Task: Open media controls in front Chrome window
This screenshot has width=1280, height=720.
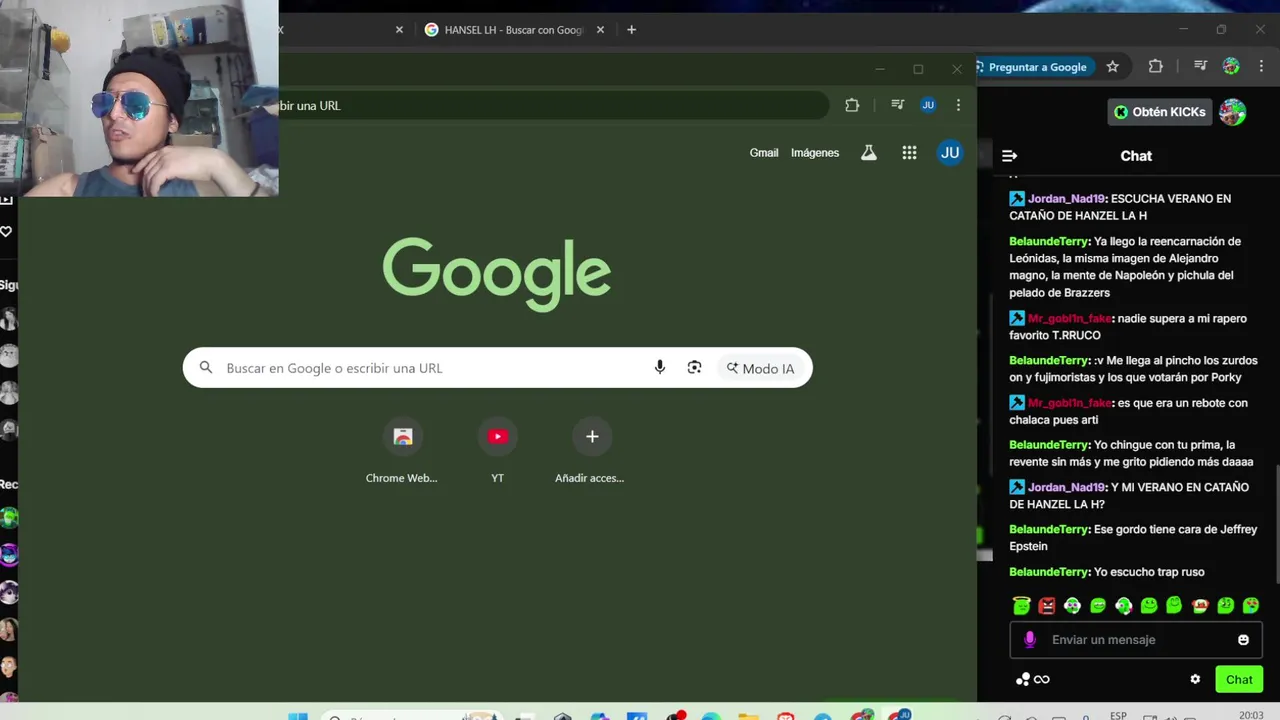Action: point(898,105)
